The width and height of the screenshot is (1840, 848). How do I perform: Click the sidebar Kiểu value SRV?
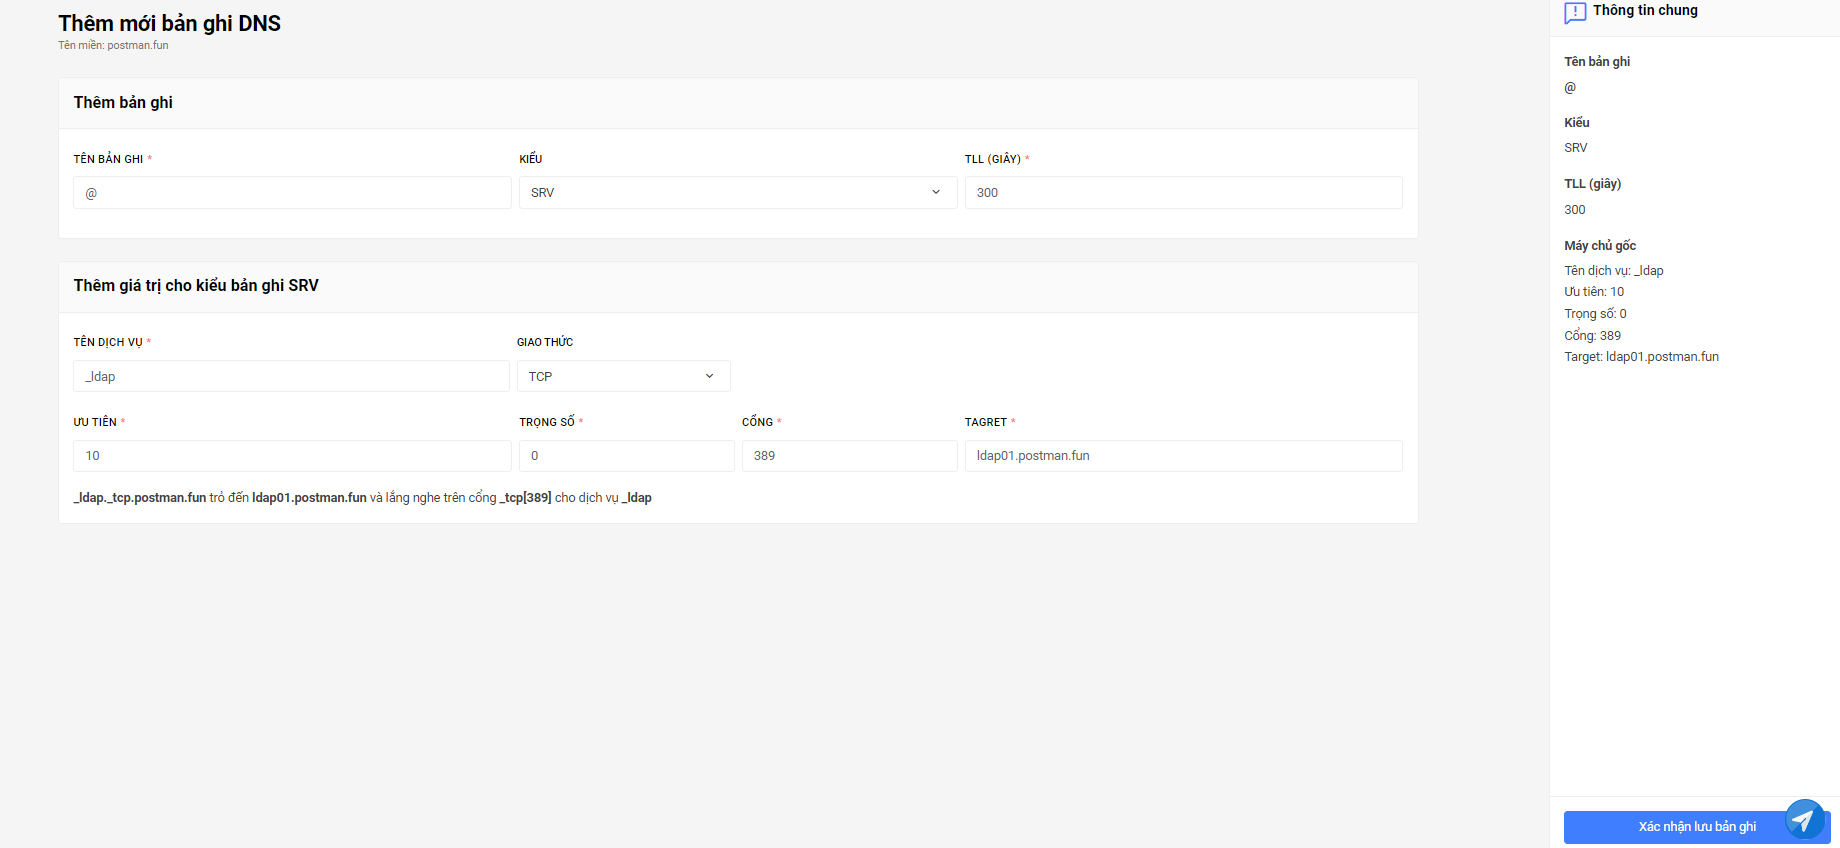(1575, 148)
